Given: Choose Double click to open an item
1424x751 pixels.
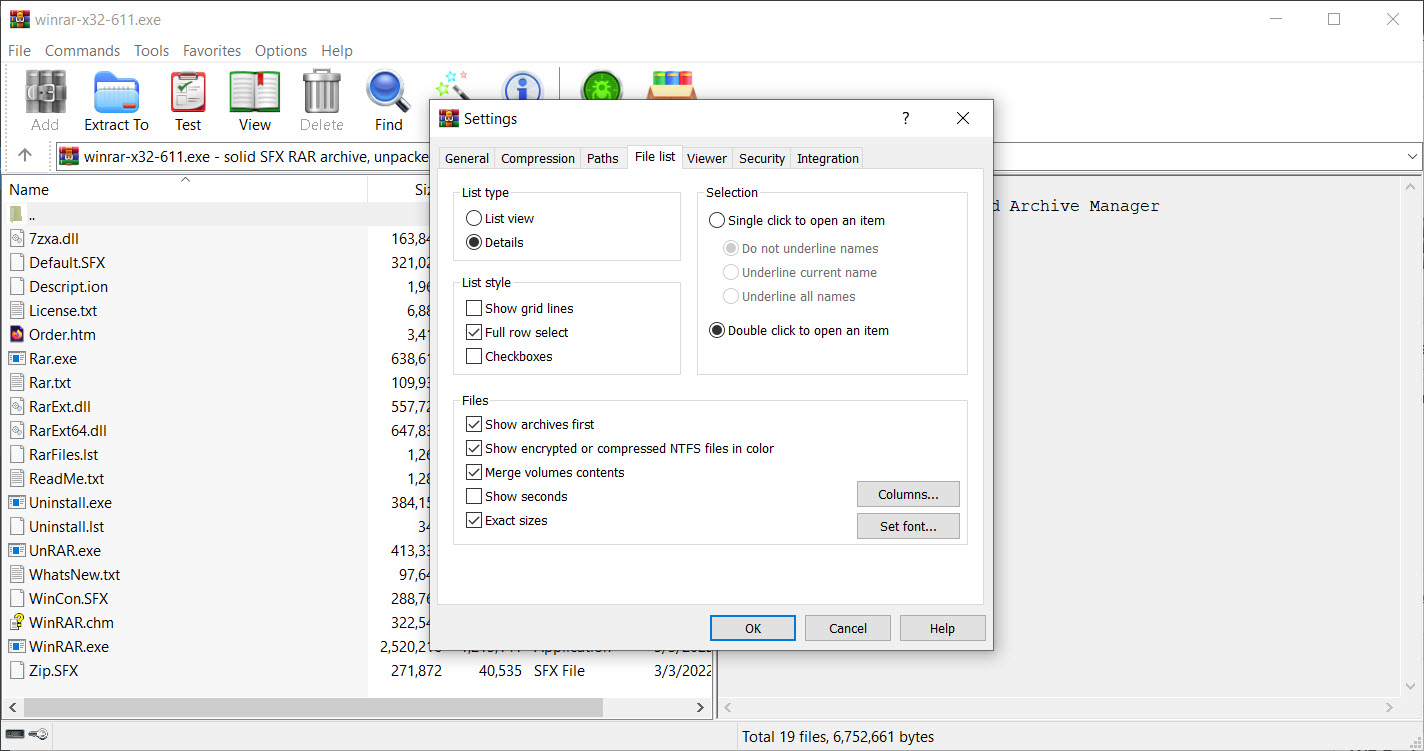Looking at the screenshot, I should tap(717, 330).
